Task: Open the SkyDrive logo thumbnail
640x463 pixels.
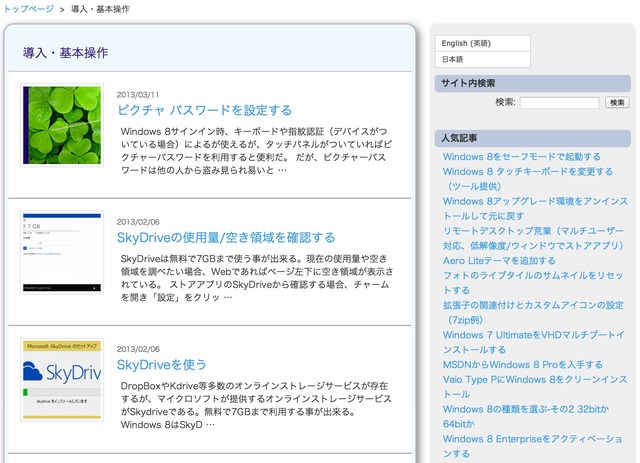Action: click(x=61, y=378)
